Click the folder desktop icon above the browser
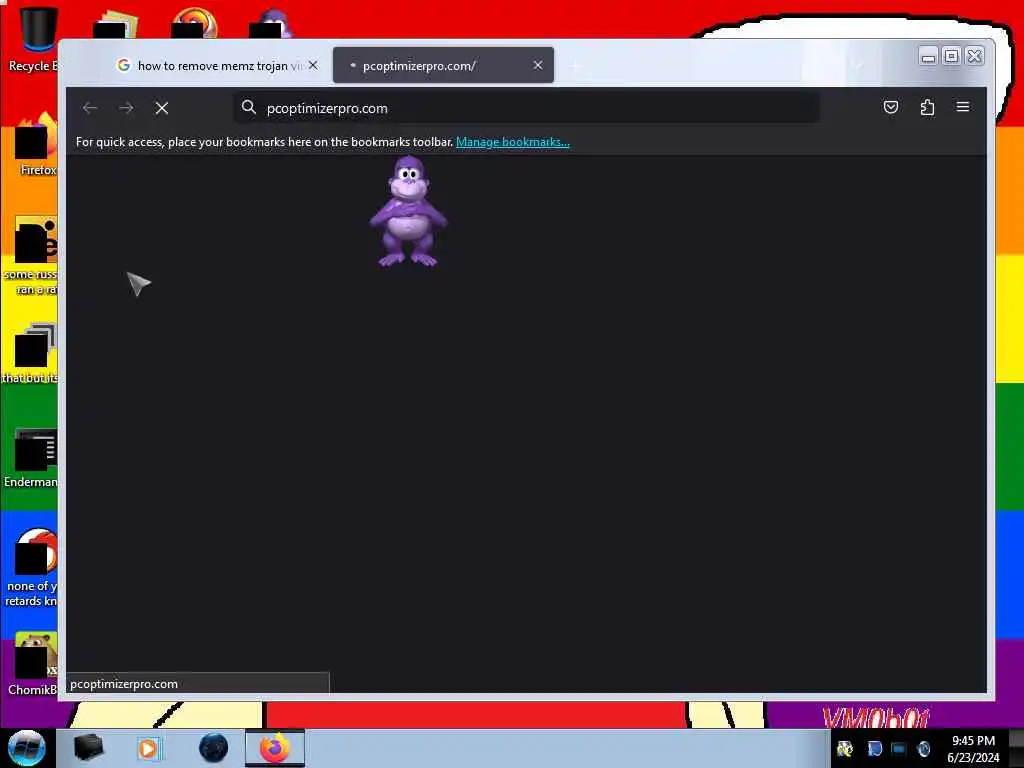1024x768 pixels. pos(116,24)
